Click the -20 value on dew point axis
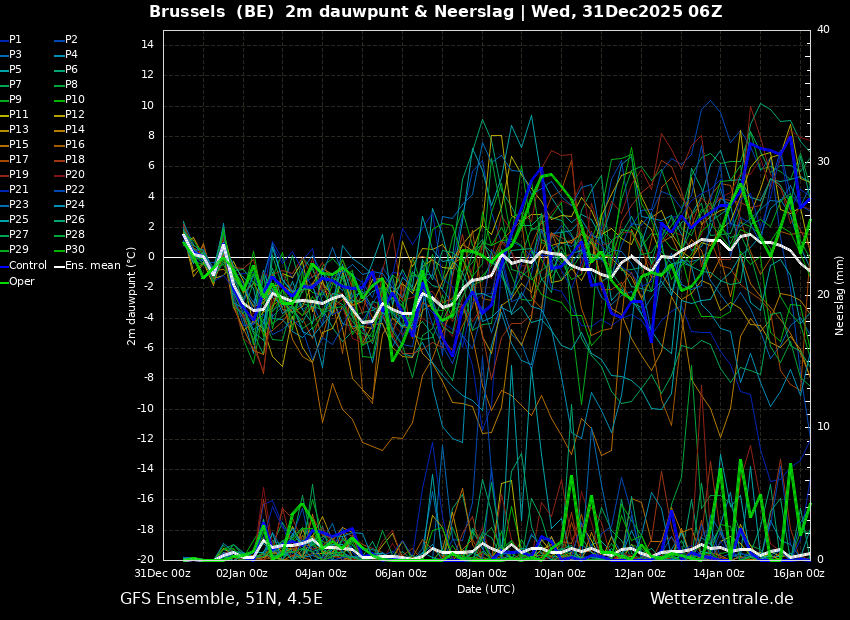This screenshot has height=620, width=850. point(146,560)
